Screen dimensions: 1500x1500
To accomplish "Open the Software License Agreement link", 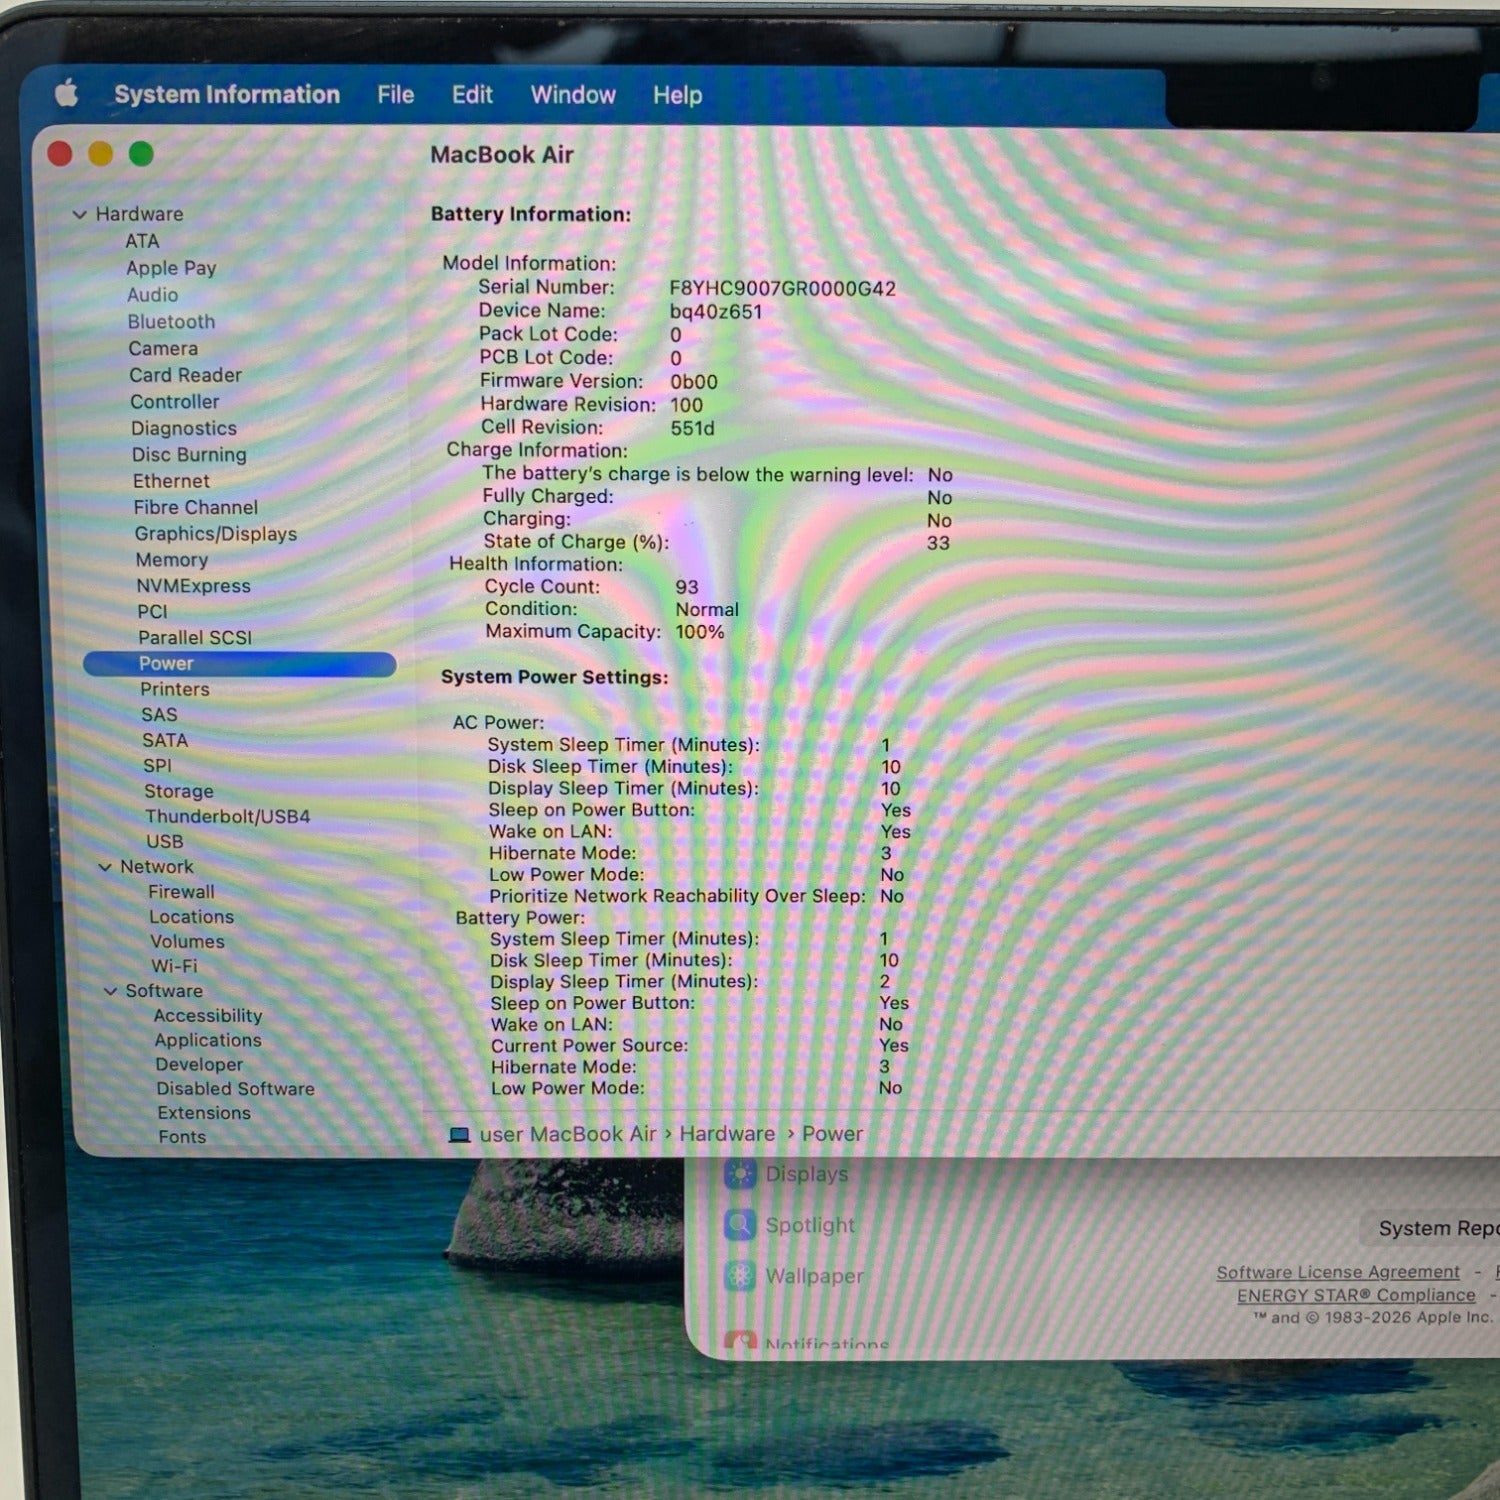I will point(1338,1272).
